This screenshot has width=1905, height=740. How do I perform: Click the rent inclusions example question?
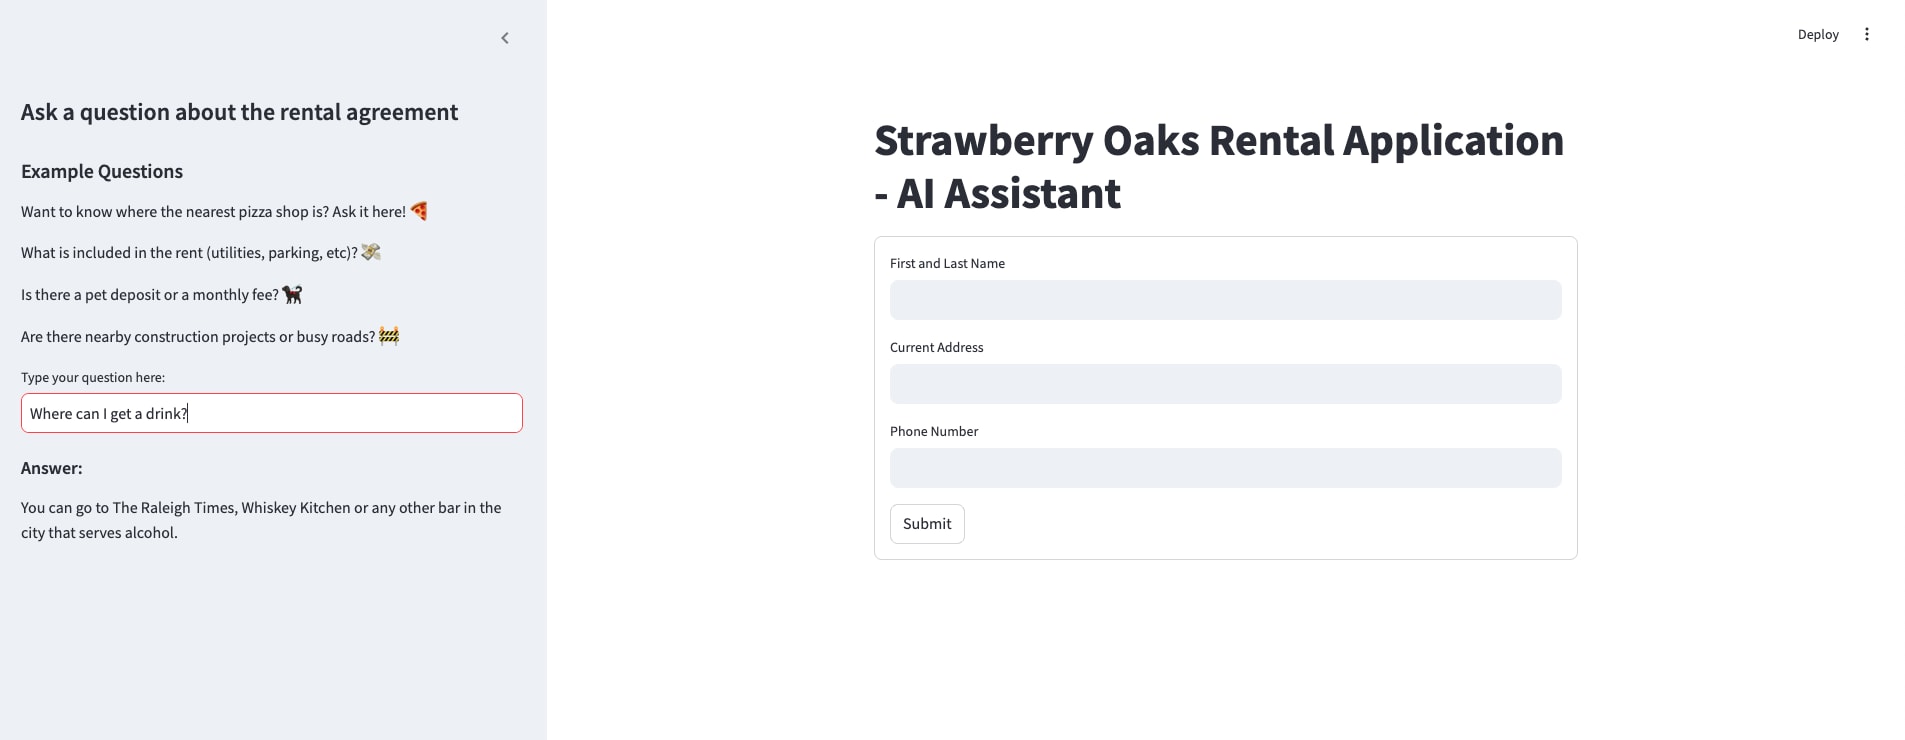coord(189,253)
